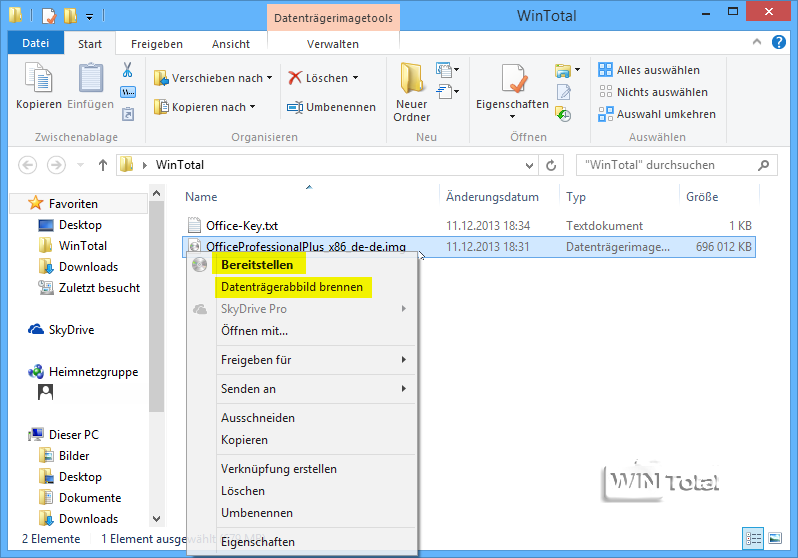Click the back arrow navigation button
The width and height of the screenshot is (798, 558).
pos(27,165)
